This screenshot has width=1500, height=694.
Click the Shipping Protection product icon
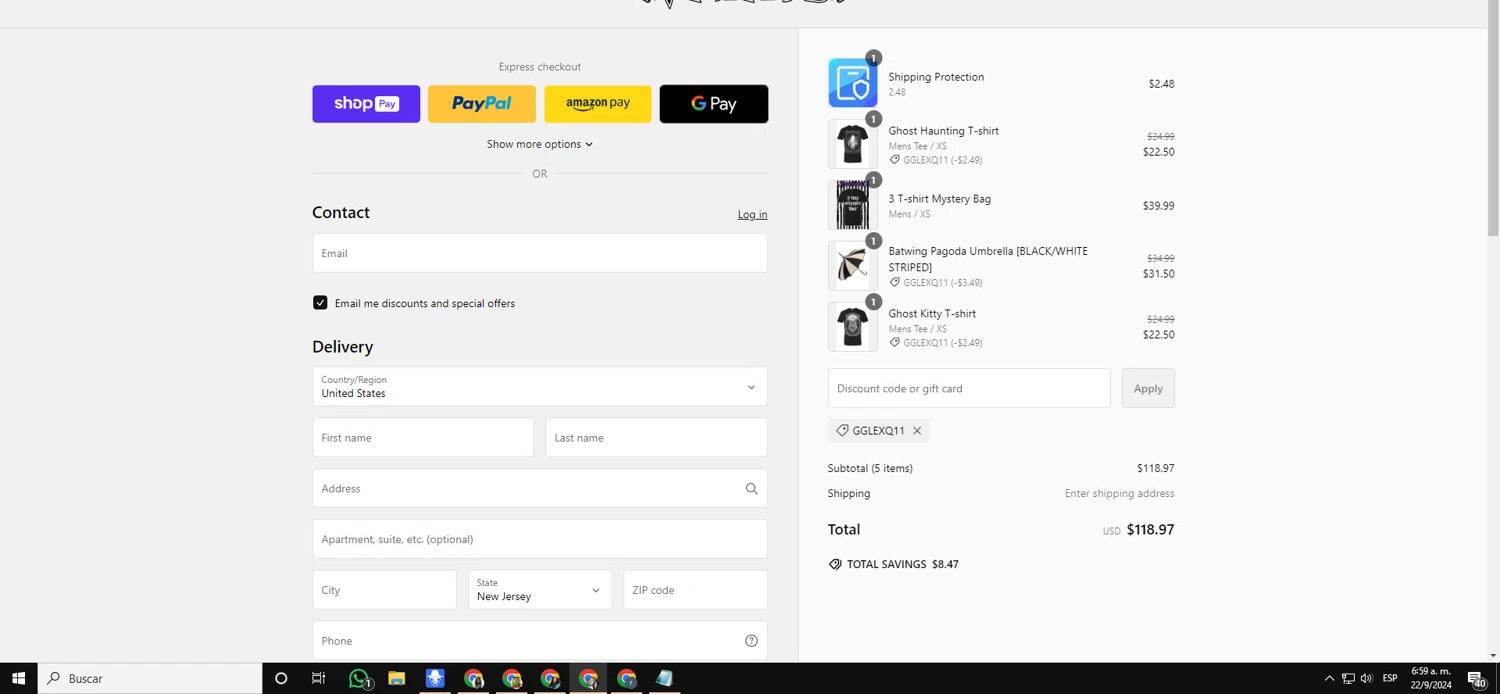click(x=852, y=83)
